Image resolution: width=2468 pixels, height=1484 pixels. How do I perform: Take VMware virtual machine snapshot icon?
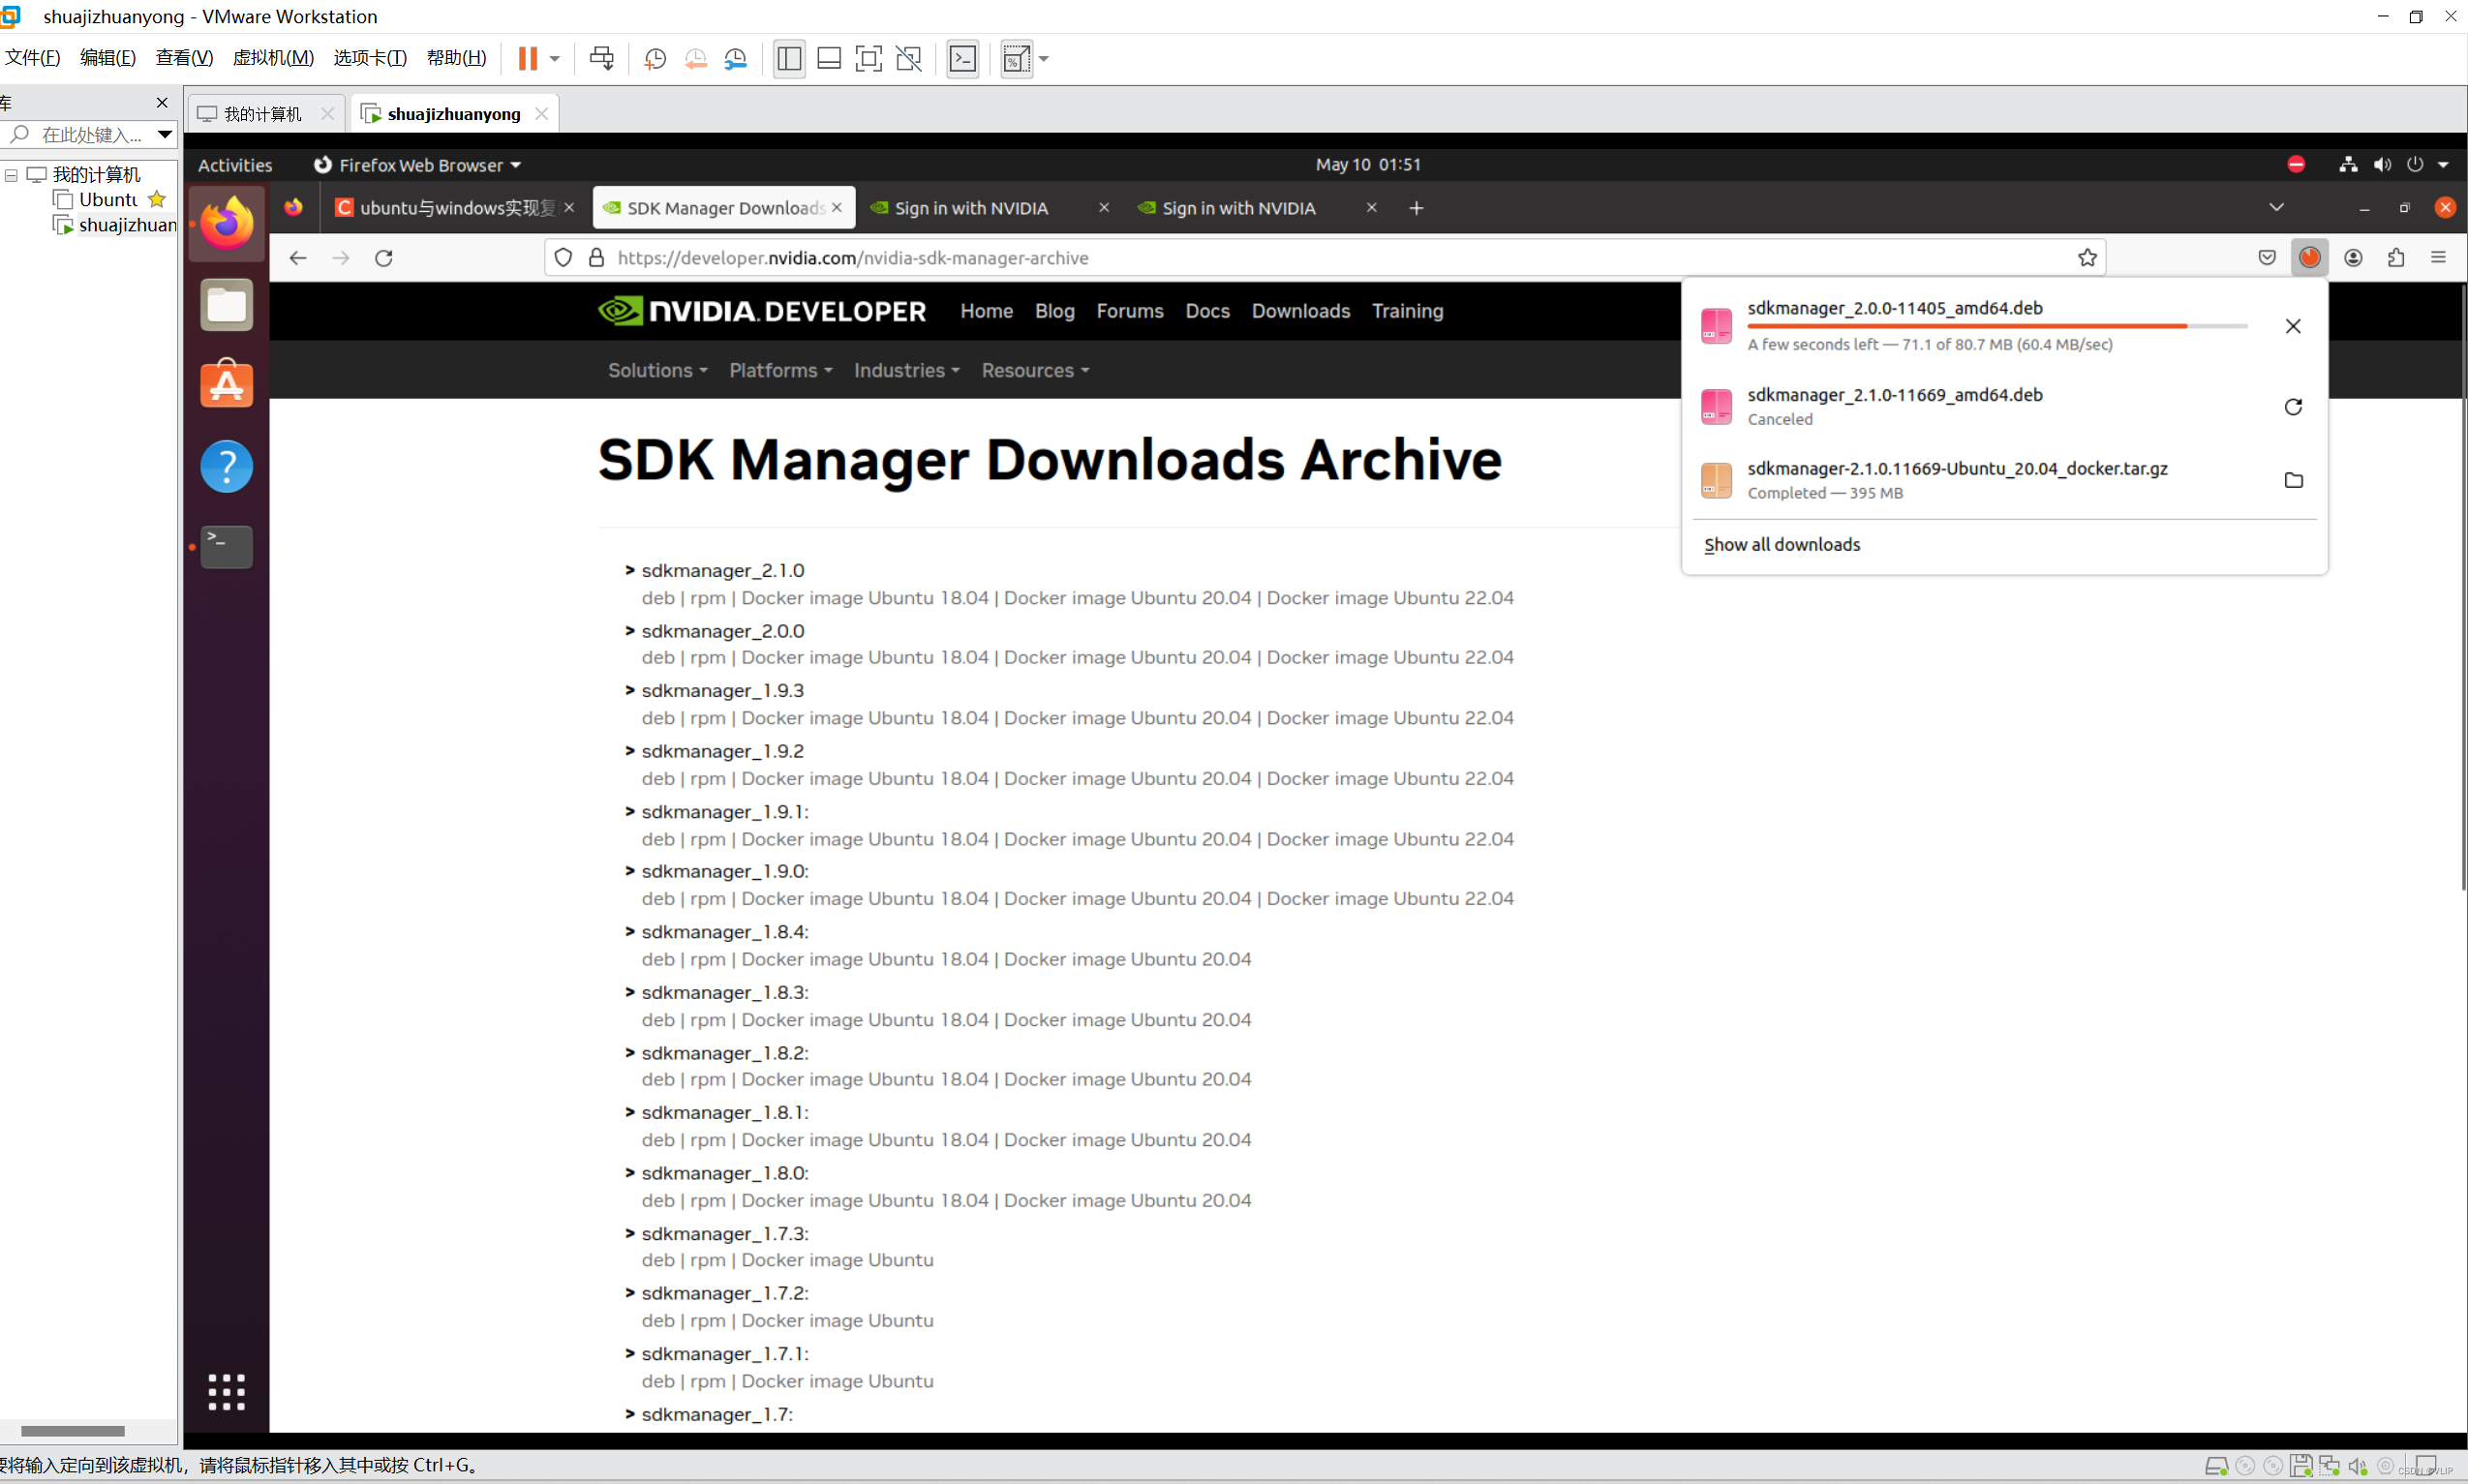tap(655, 59)
